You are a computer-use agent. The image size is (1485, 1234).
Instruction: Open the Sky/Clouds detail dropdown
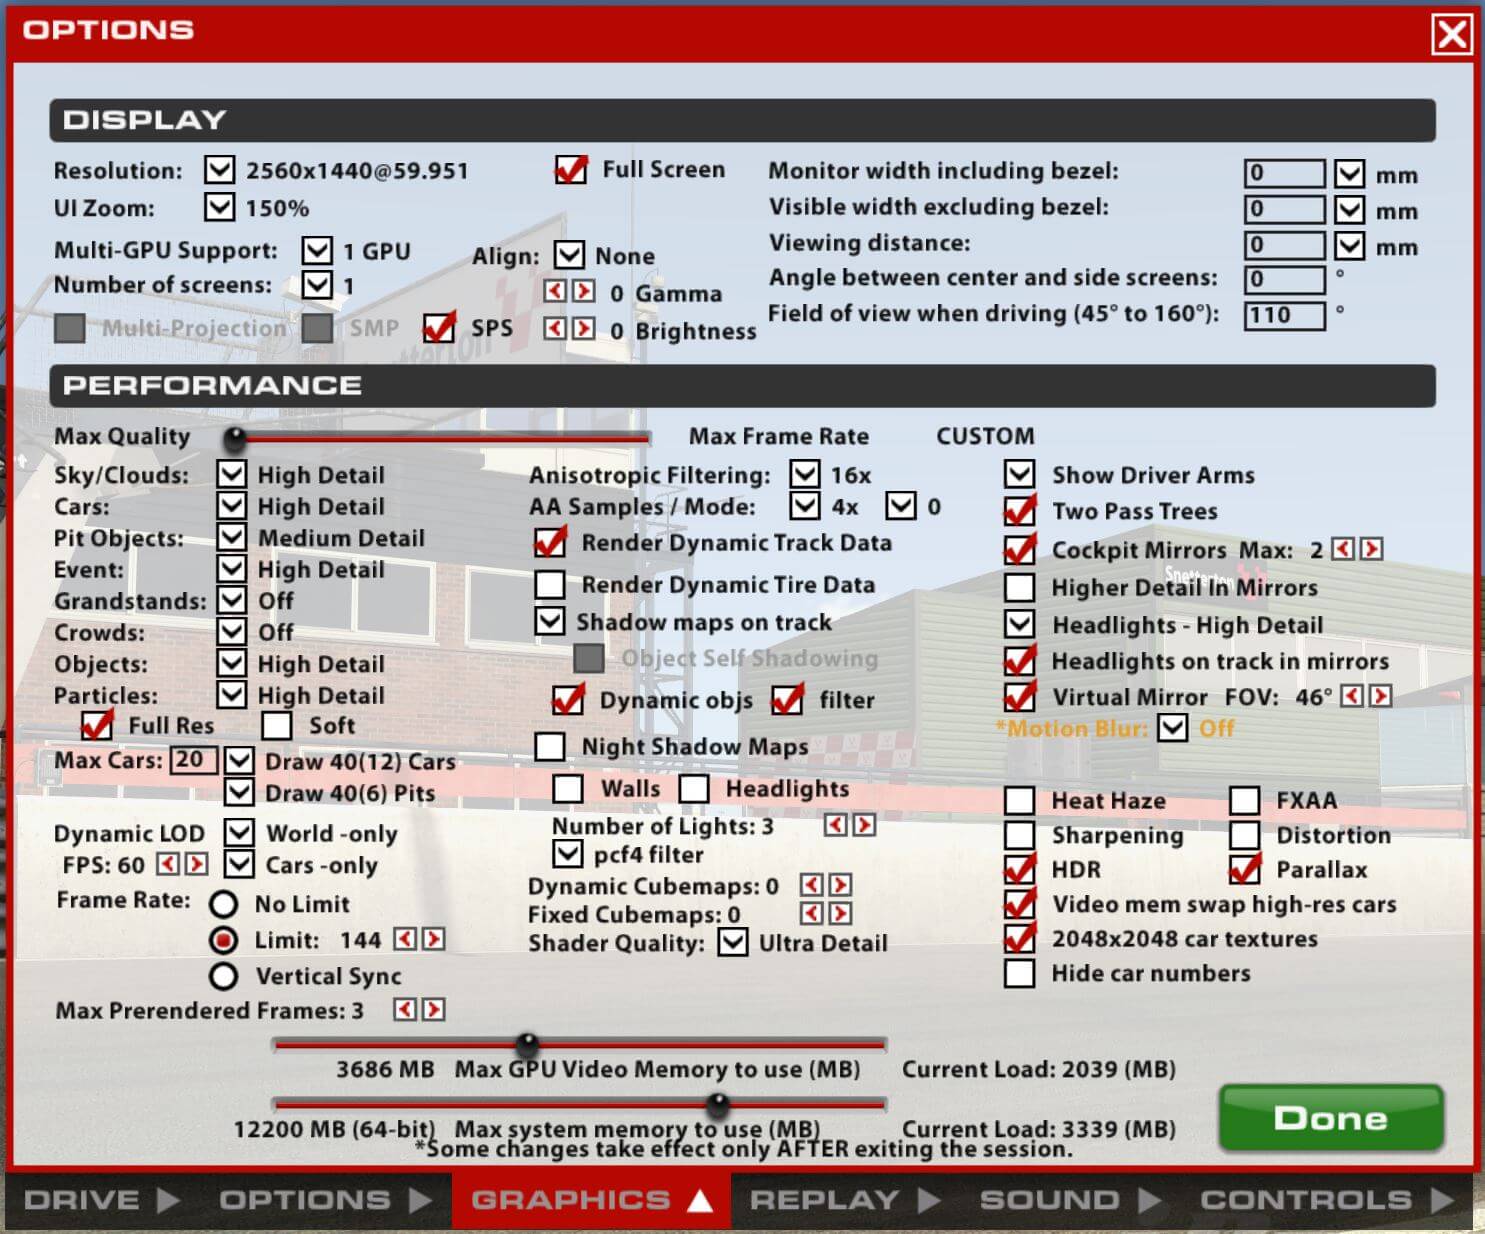coord(232,475)
